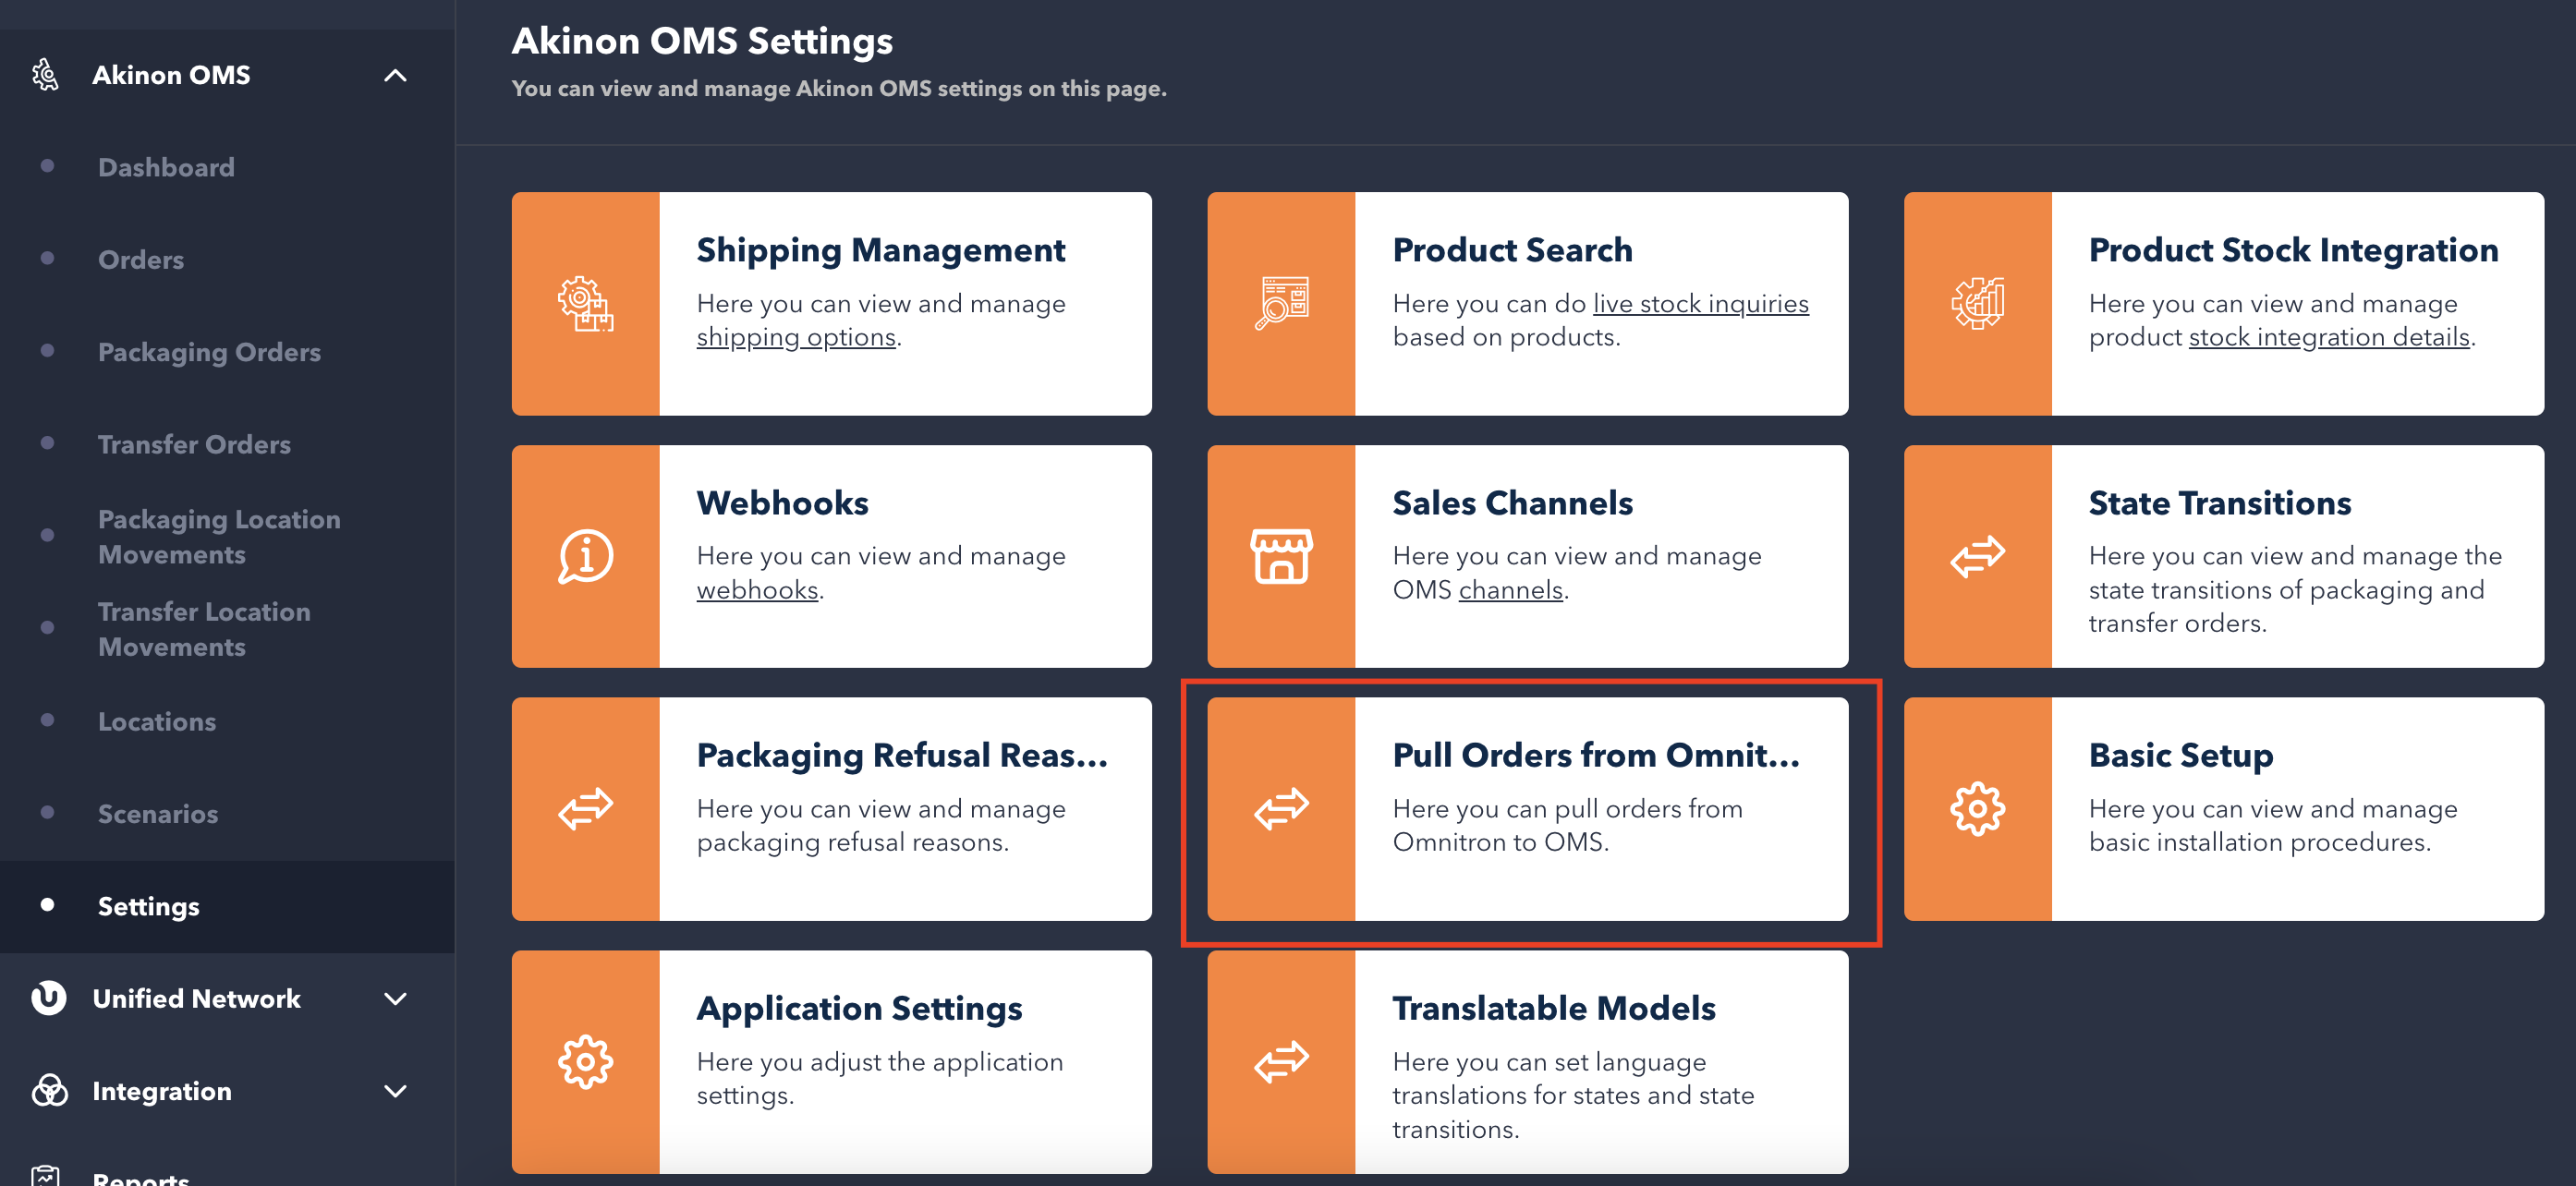Image resolution: width=2576 pixels, height=1186 pixels.
Task: Click the Akinon OMS rocket icon
Action: 46,75
